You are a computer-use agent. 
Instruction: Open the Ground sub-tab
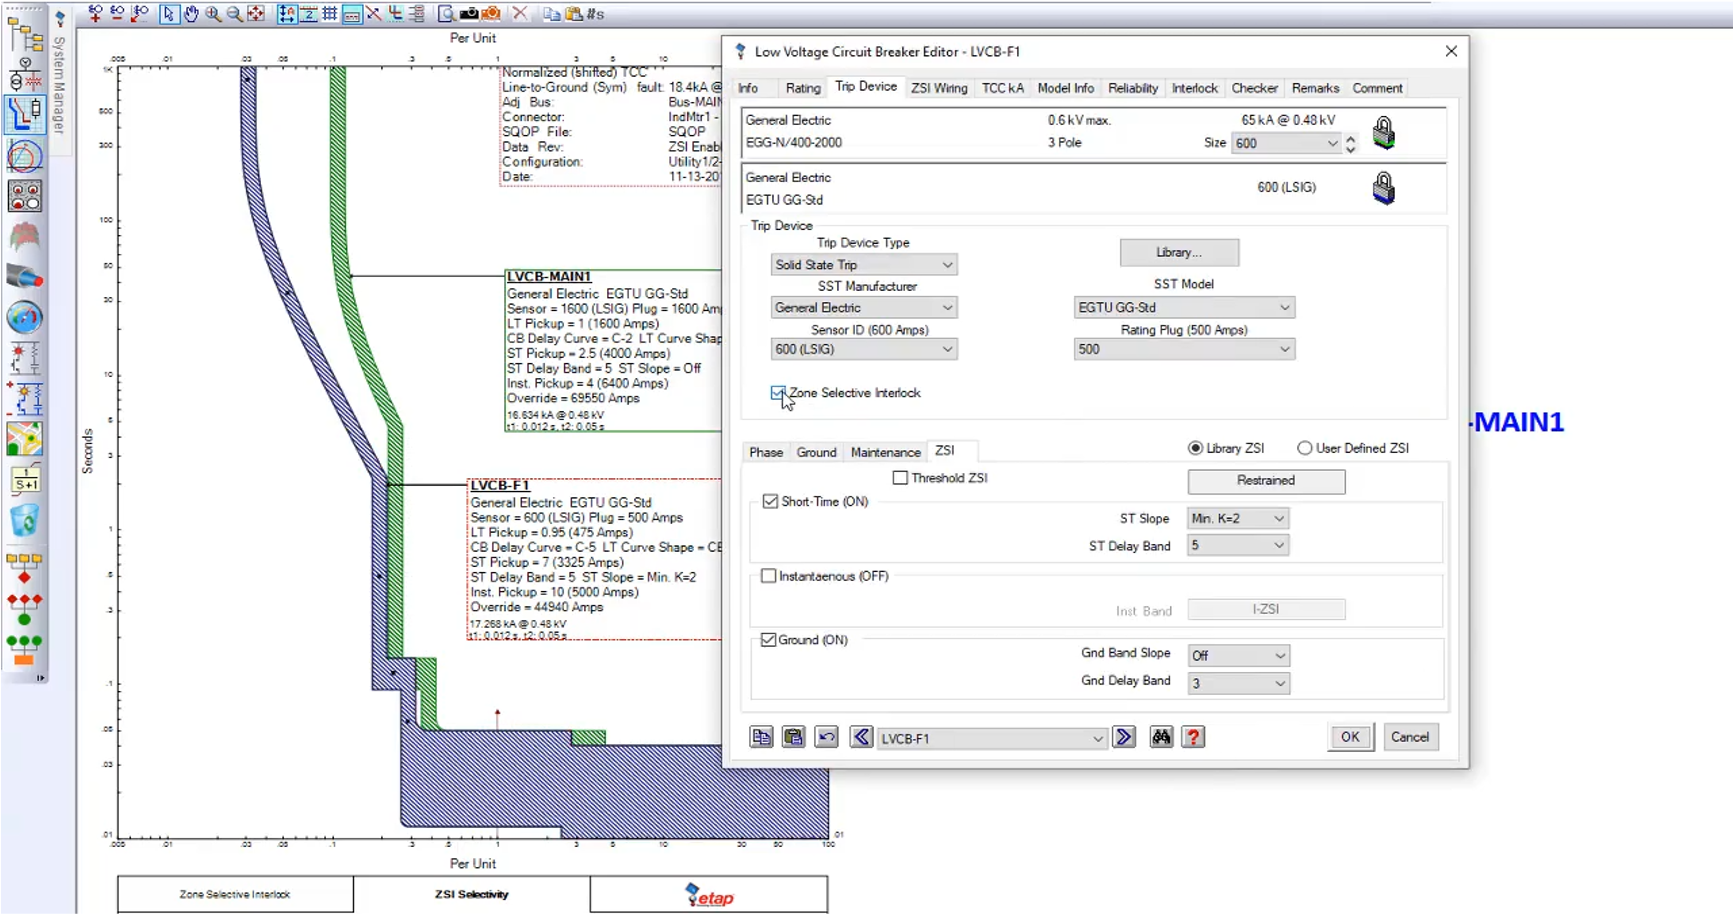816,452
